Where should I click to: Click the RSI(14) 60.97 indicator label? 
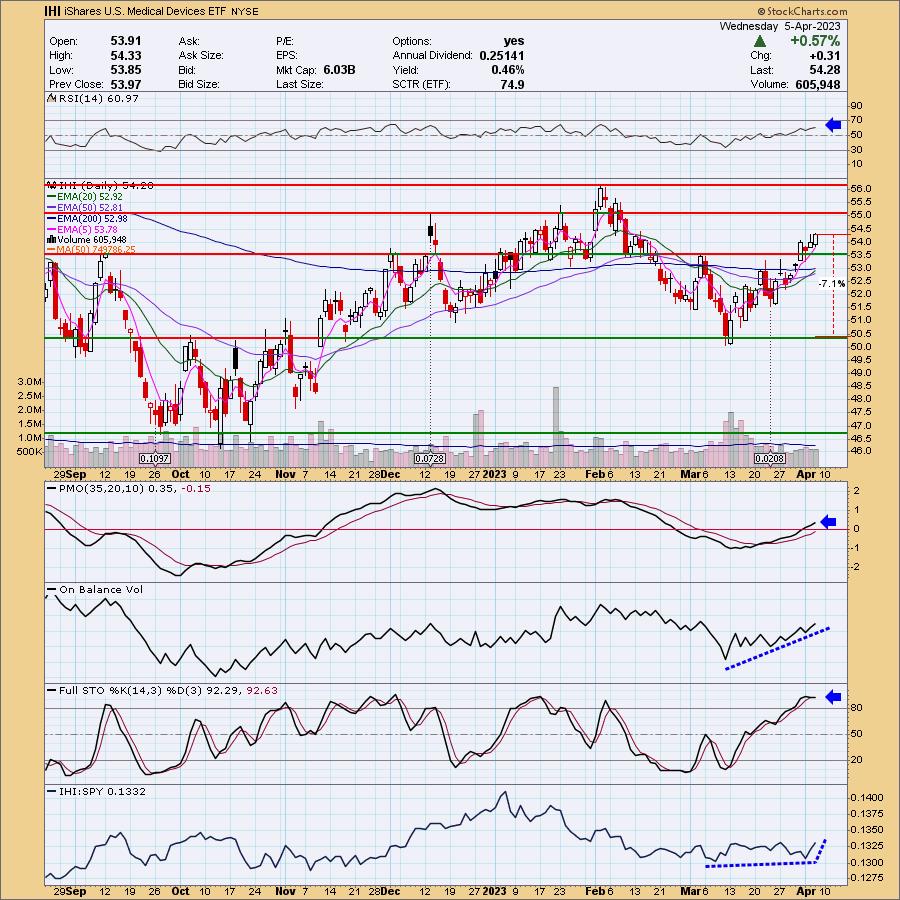[x=98, y=98]
